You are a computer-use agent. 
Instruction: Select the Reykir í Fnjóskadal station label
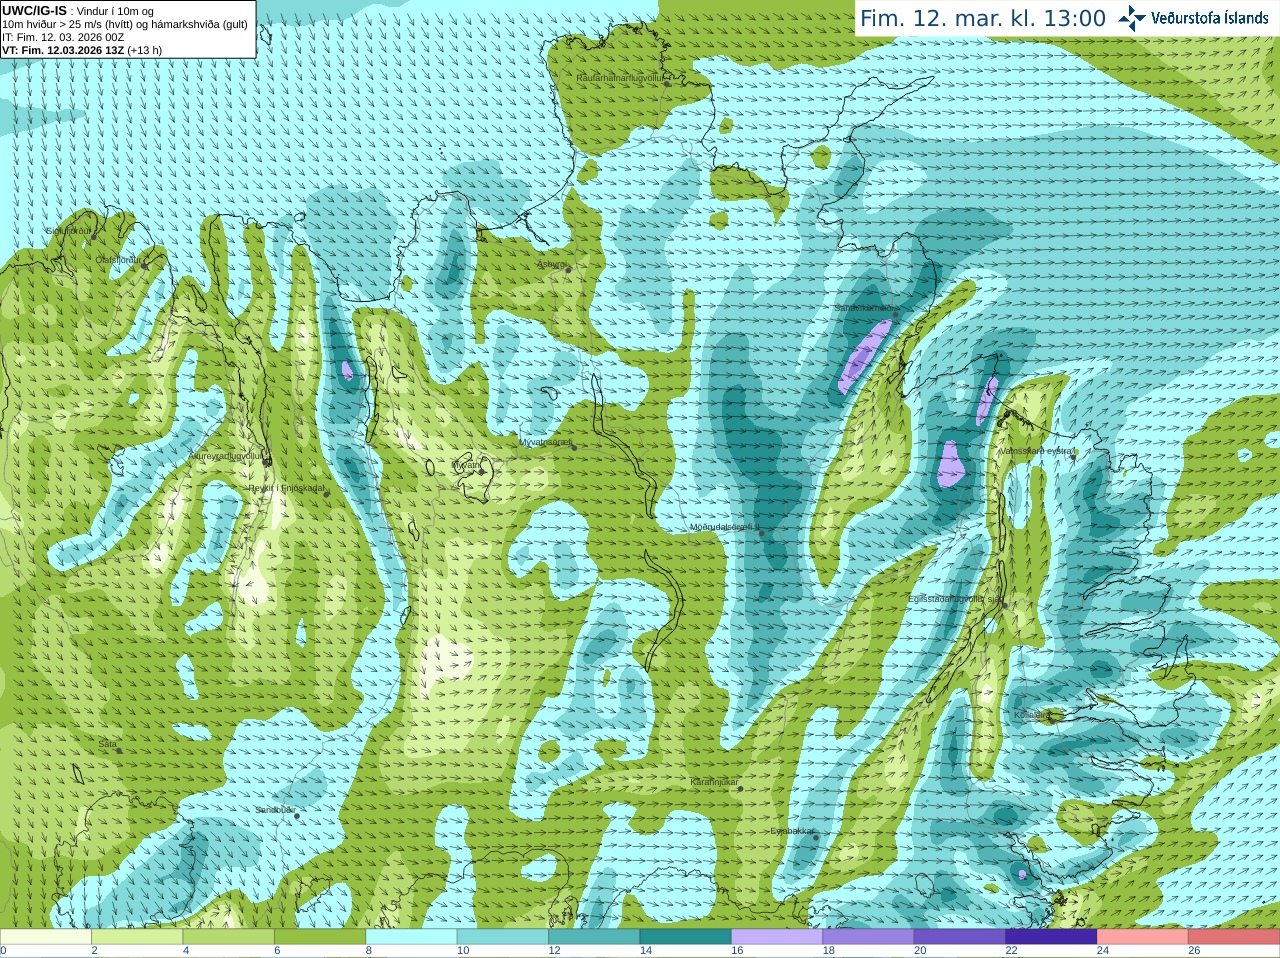[287, 488]
